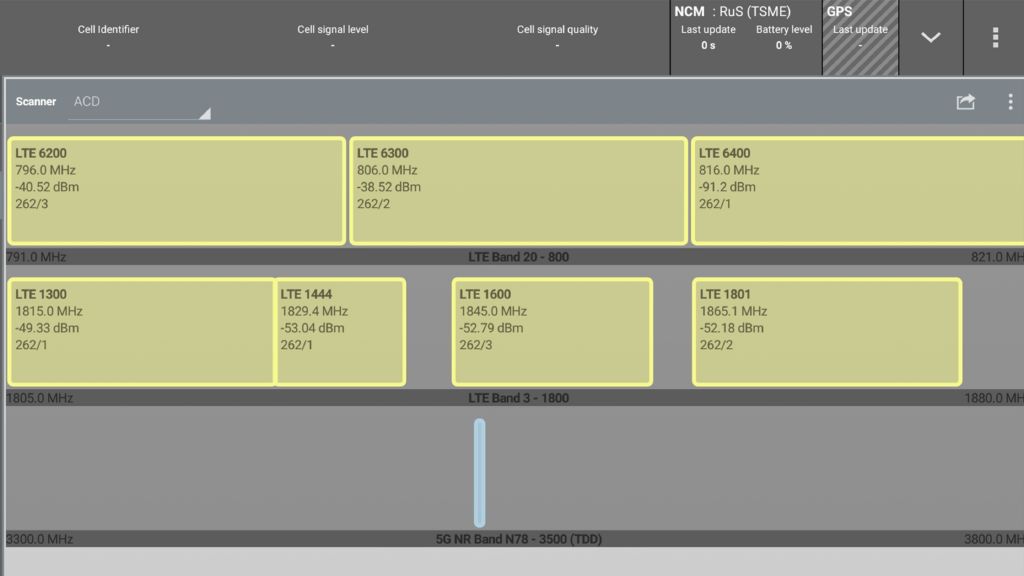Select the LTE 6200 cell showing -40.52 dBm
1024x576 pixels.
click(x=176, y=188)
